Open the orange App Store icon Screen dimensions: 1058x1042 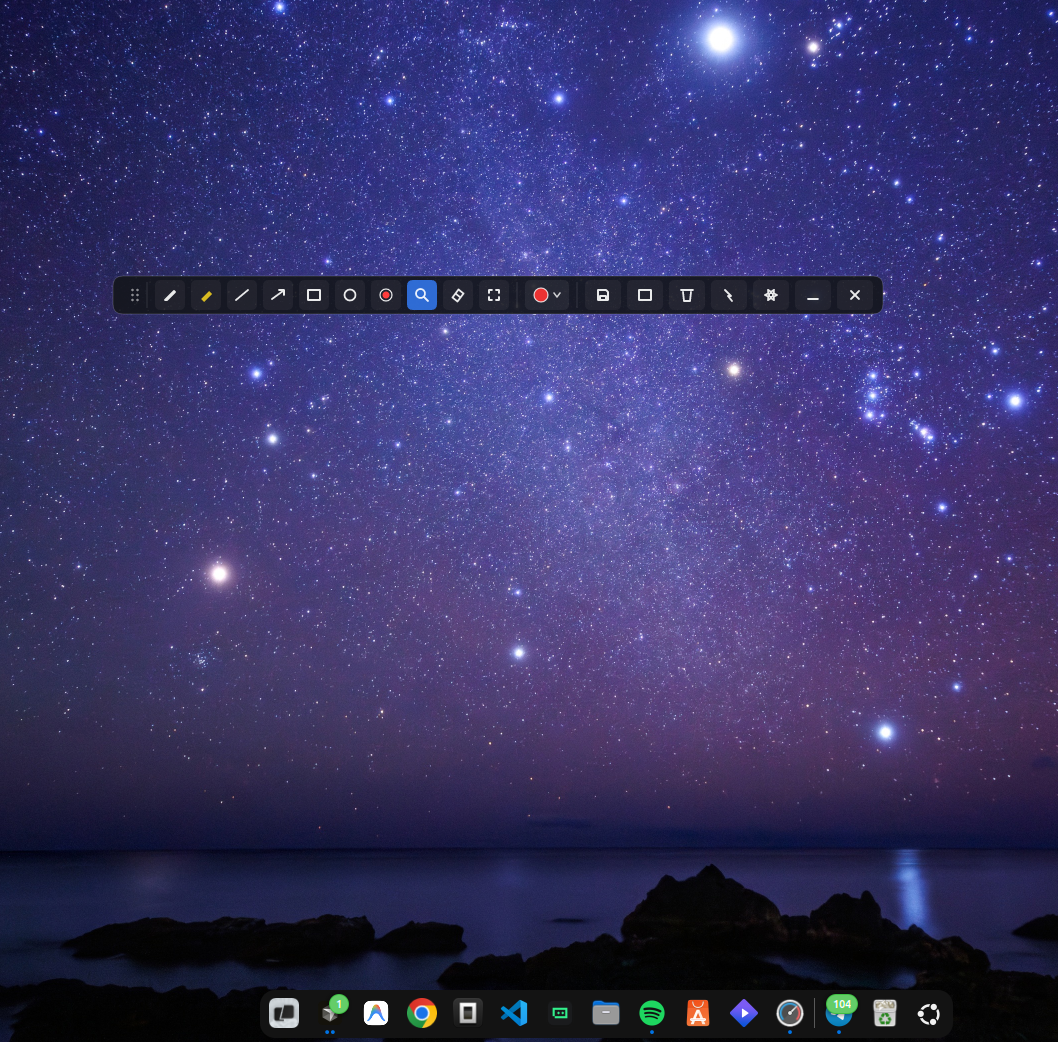click(698, 1013)
